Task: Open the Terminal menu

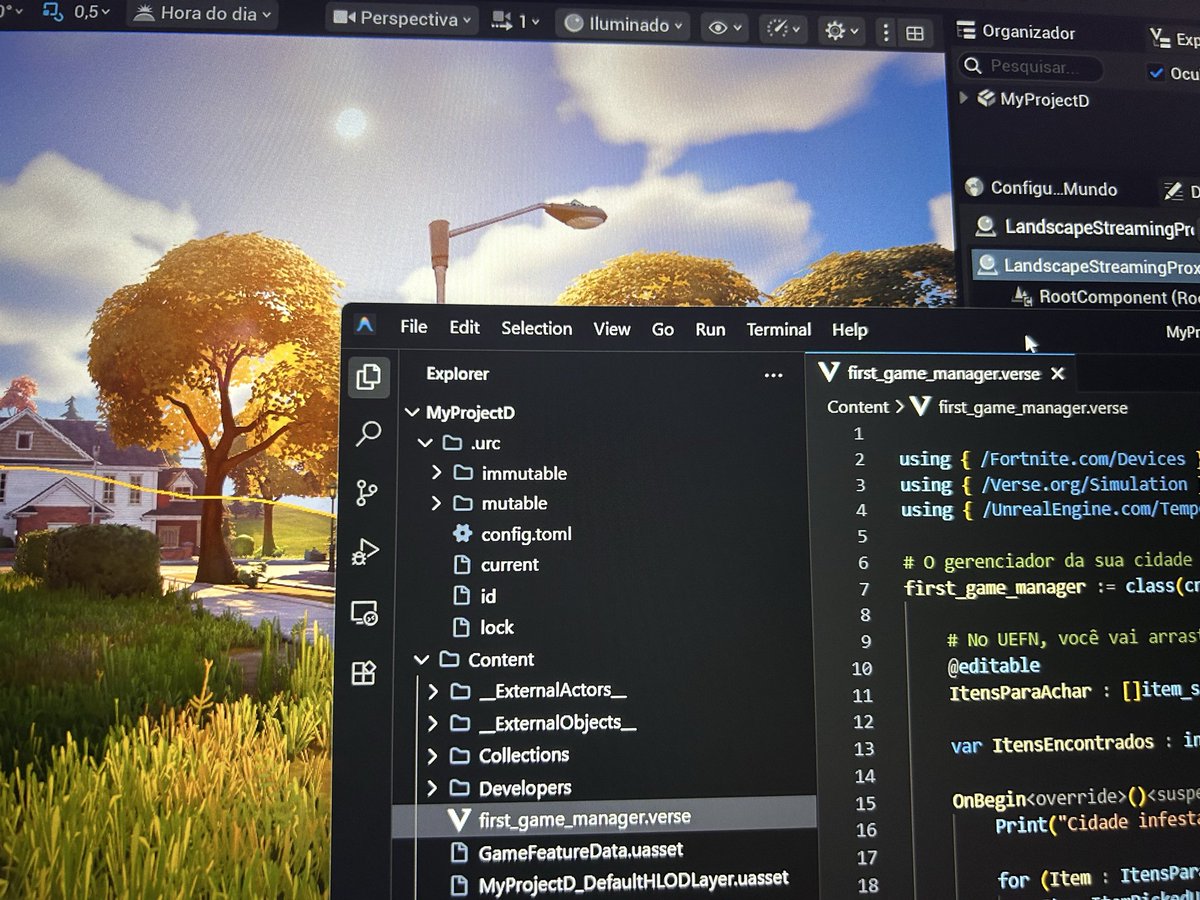Action: [x=778, y=329]
